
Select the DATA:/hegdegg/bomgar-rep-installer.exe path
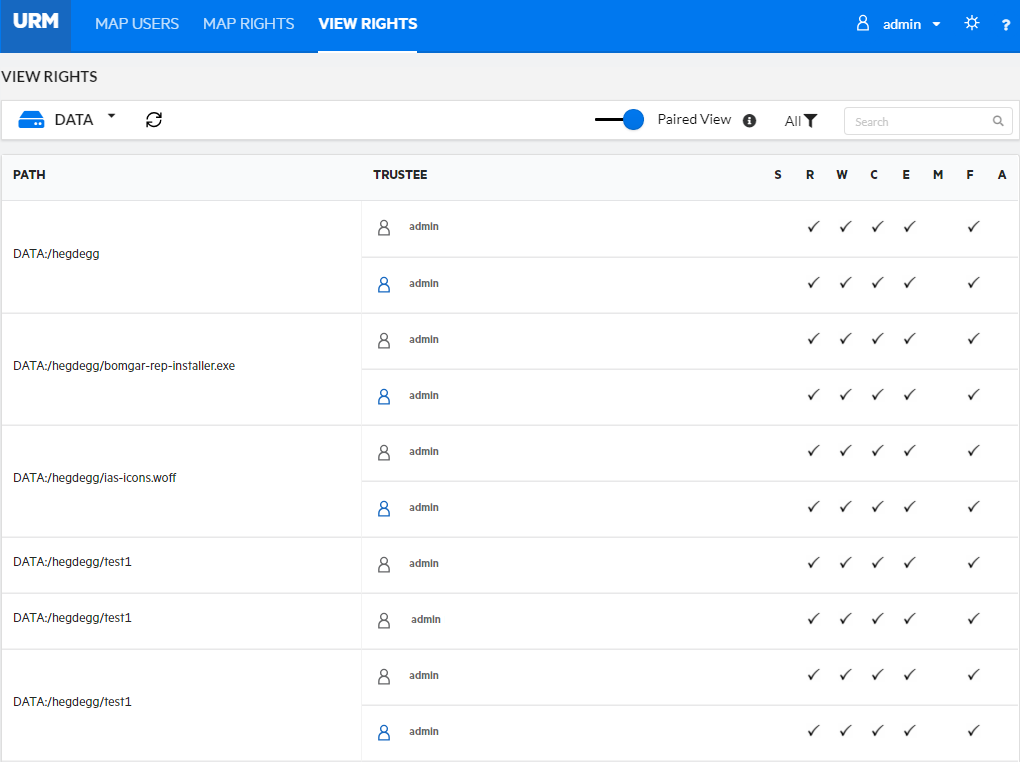pos(124,366)
